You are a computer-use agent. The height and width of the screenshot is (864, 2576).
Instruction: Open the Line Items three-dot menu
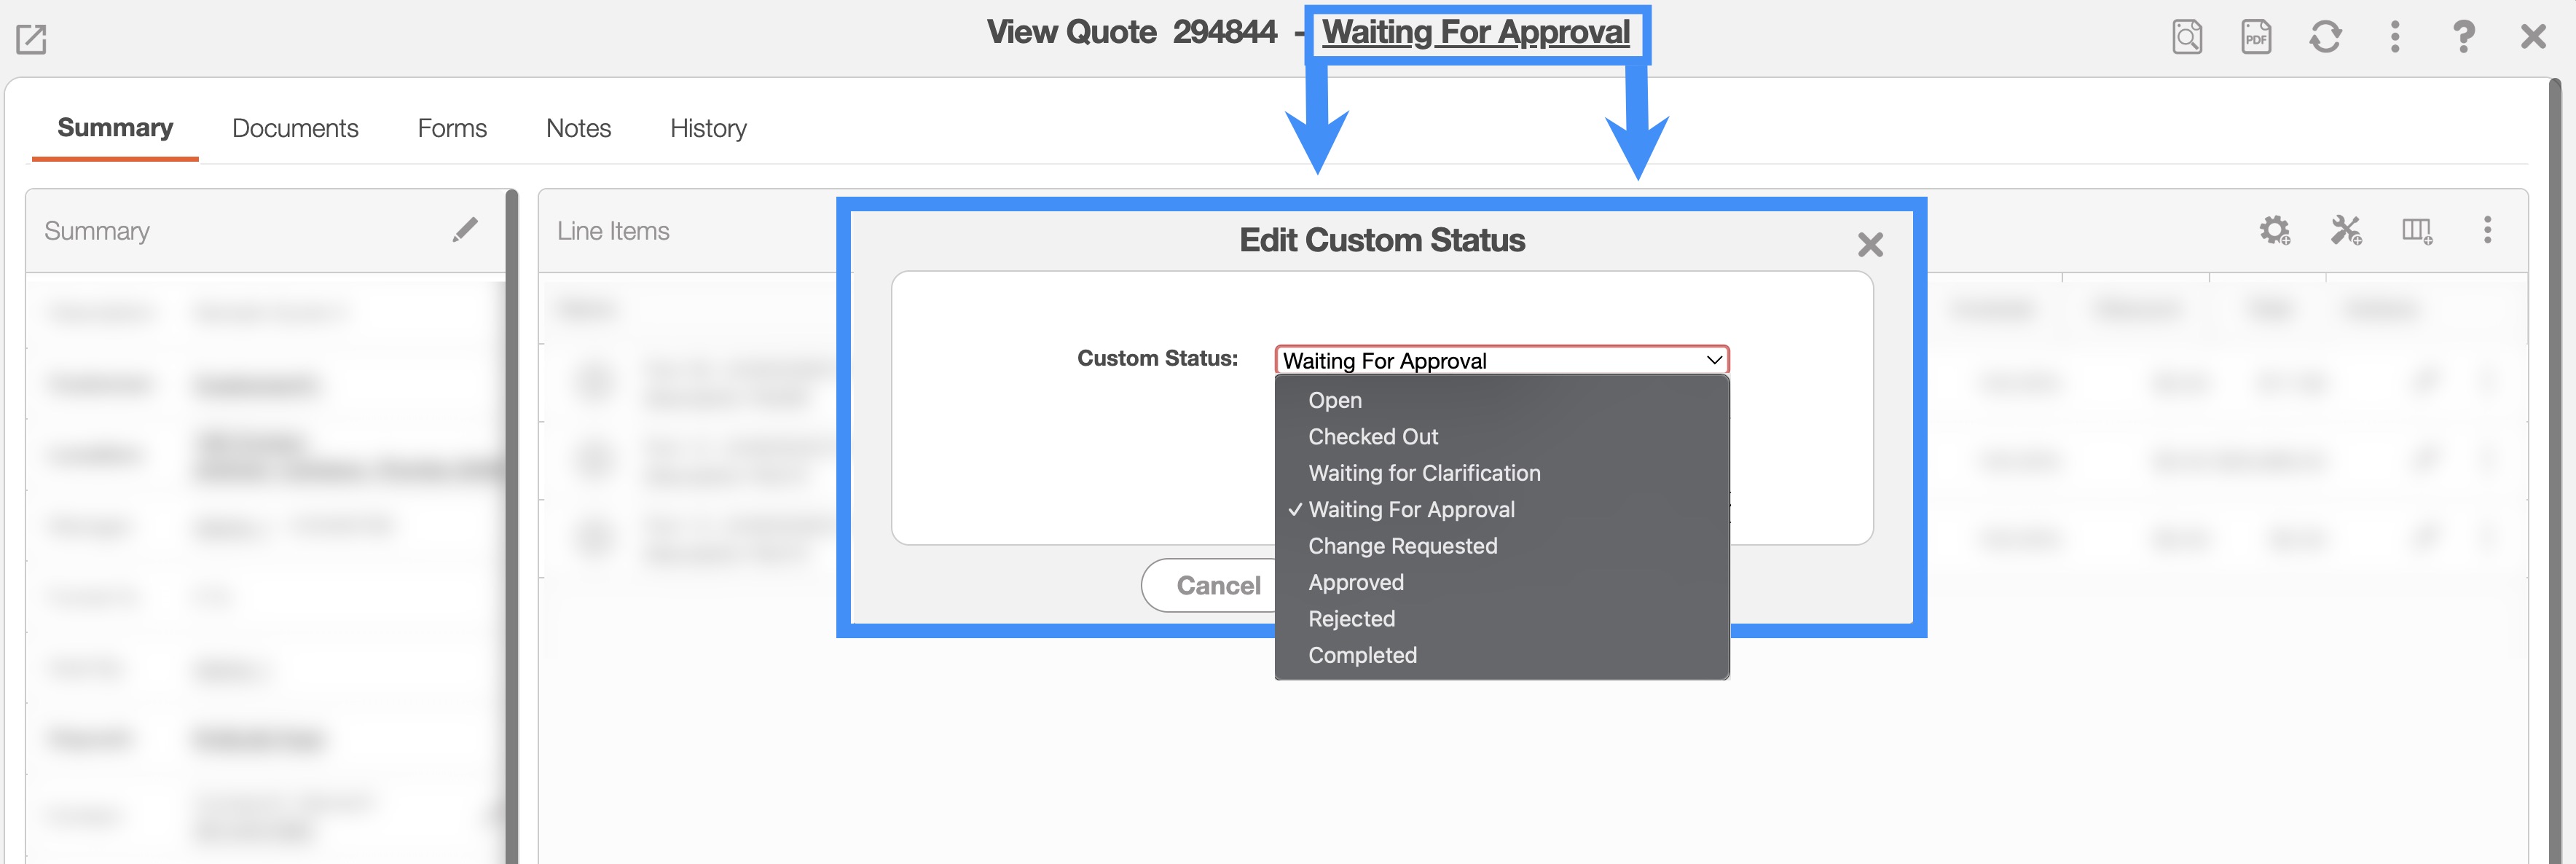(x=2487, y=230)
